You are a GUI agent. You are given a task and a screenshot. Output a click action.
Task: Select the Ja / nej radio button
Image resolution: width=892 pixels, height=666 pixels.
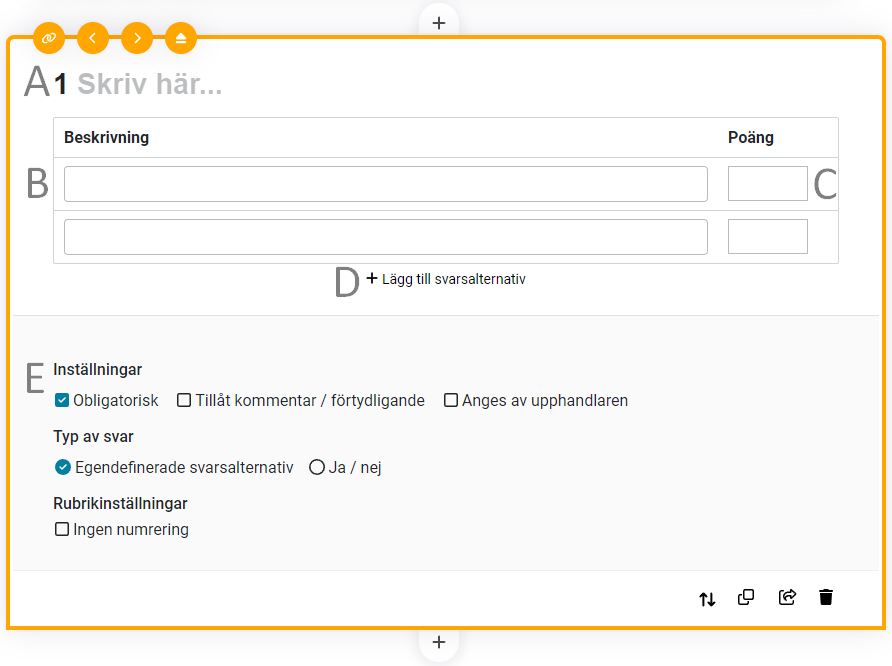(x=317, y=467)
